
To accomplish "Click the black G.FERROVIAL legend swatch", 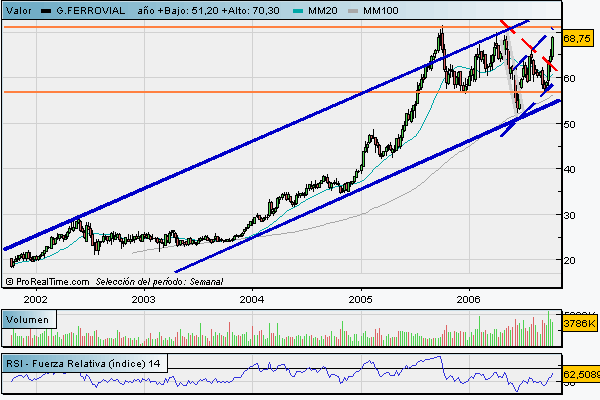I will 46,11.
